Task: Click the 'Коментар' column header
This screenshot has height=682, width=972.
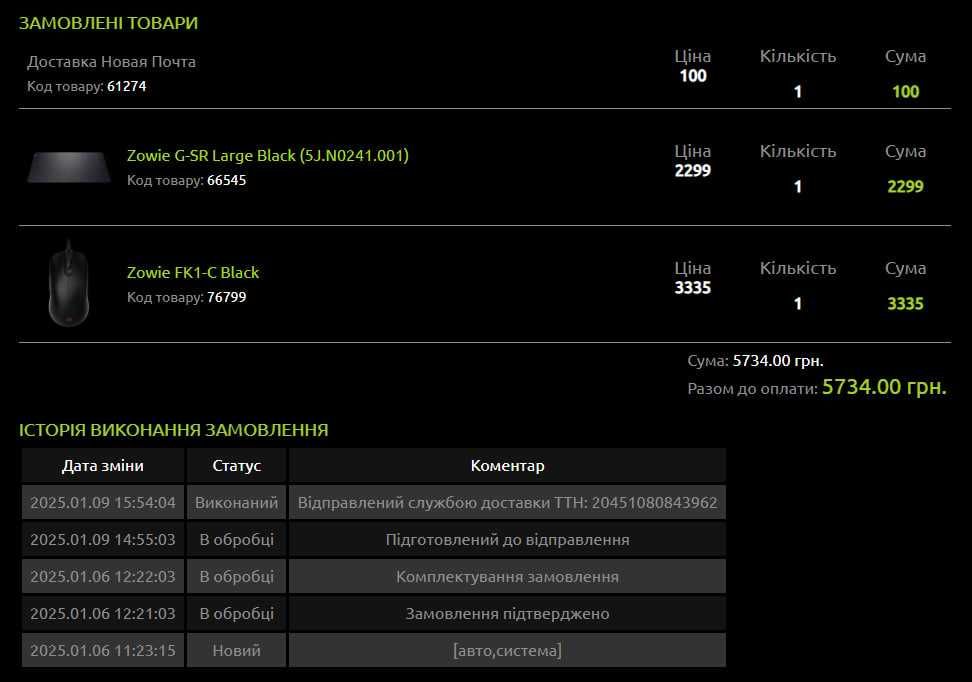Action: pos(507,466)
